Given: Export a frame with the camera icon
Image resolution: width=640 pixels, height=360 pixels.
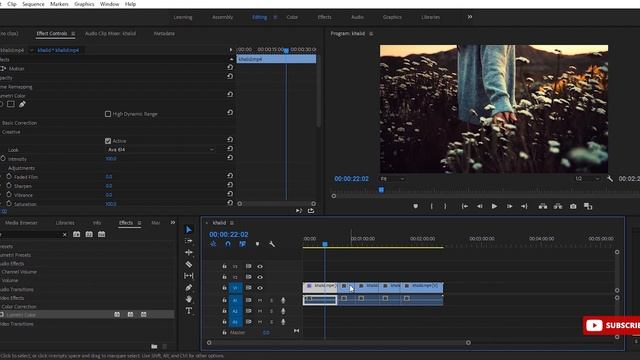Looking at the screenshot, I should 573,207.
